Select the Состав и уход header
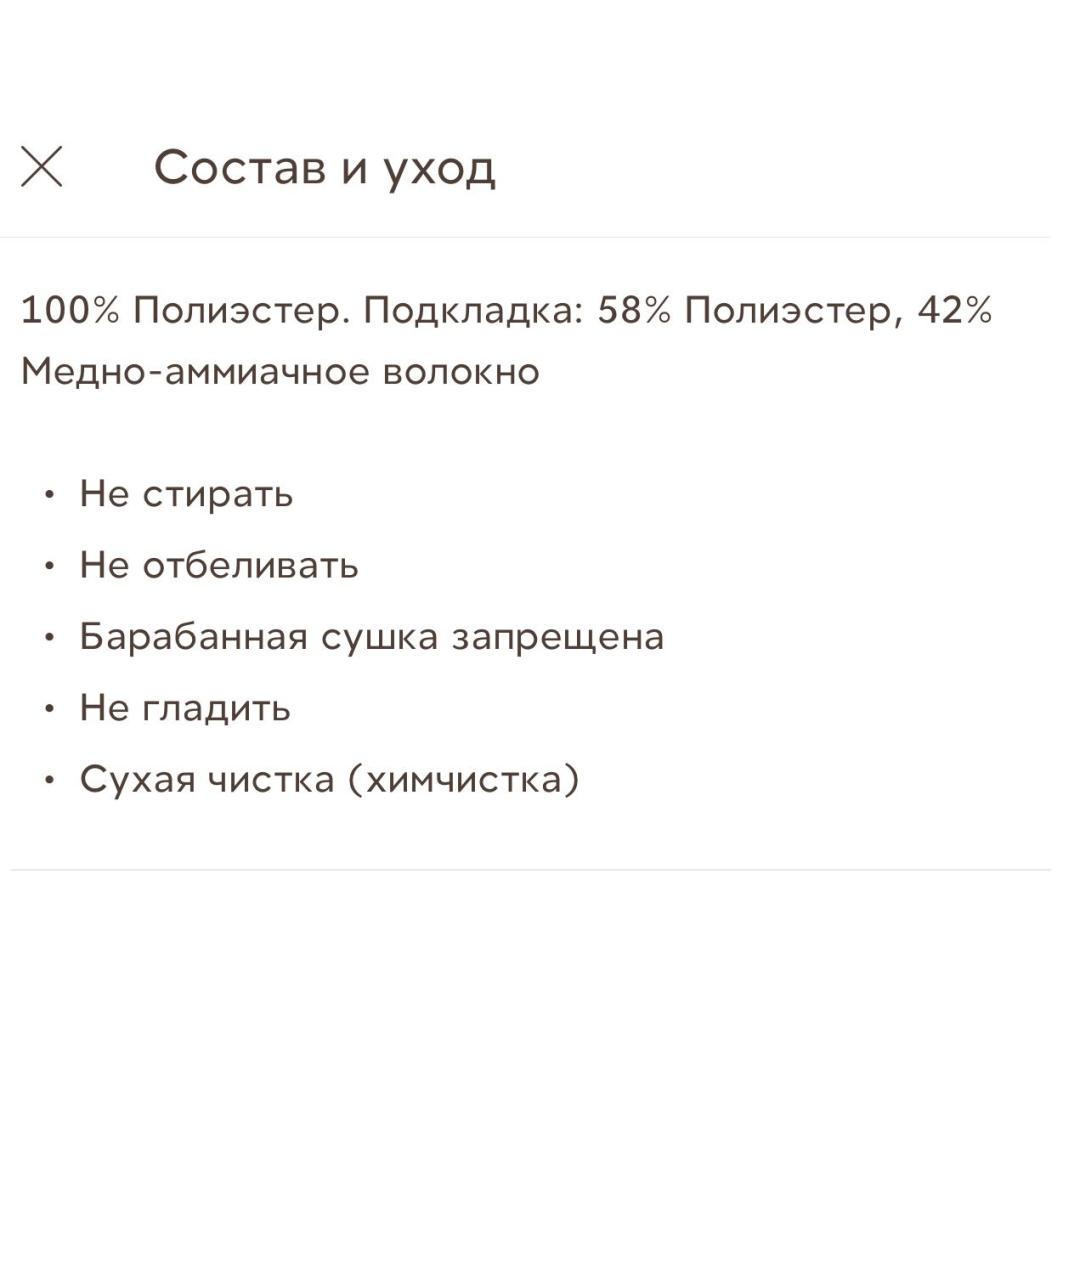Image resolution: width=1080 pixels, height=1280 pixels. point(325,169)
